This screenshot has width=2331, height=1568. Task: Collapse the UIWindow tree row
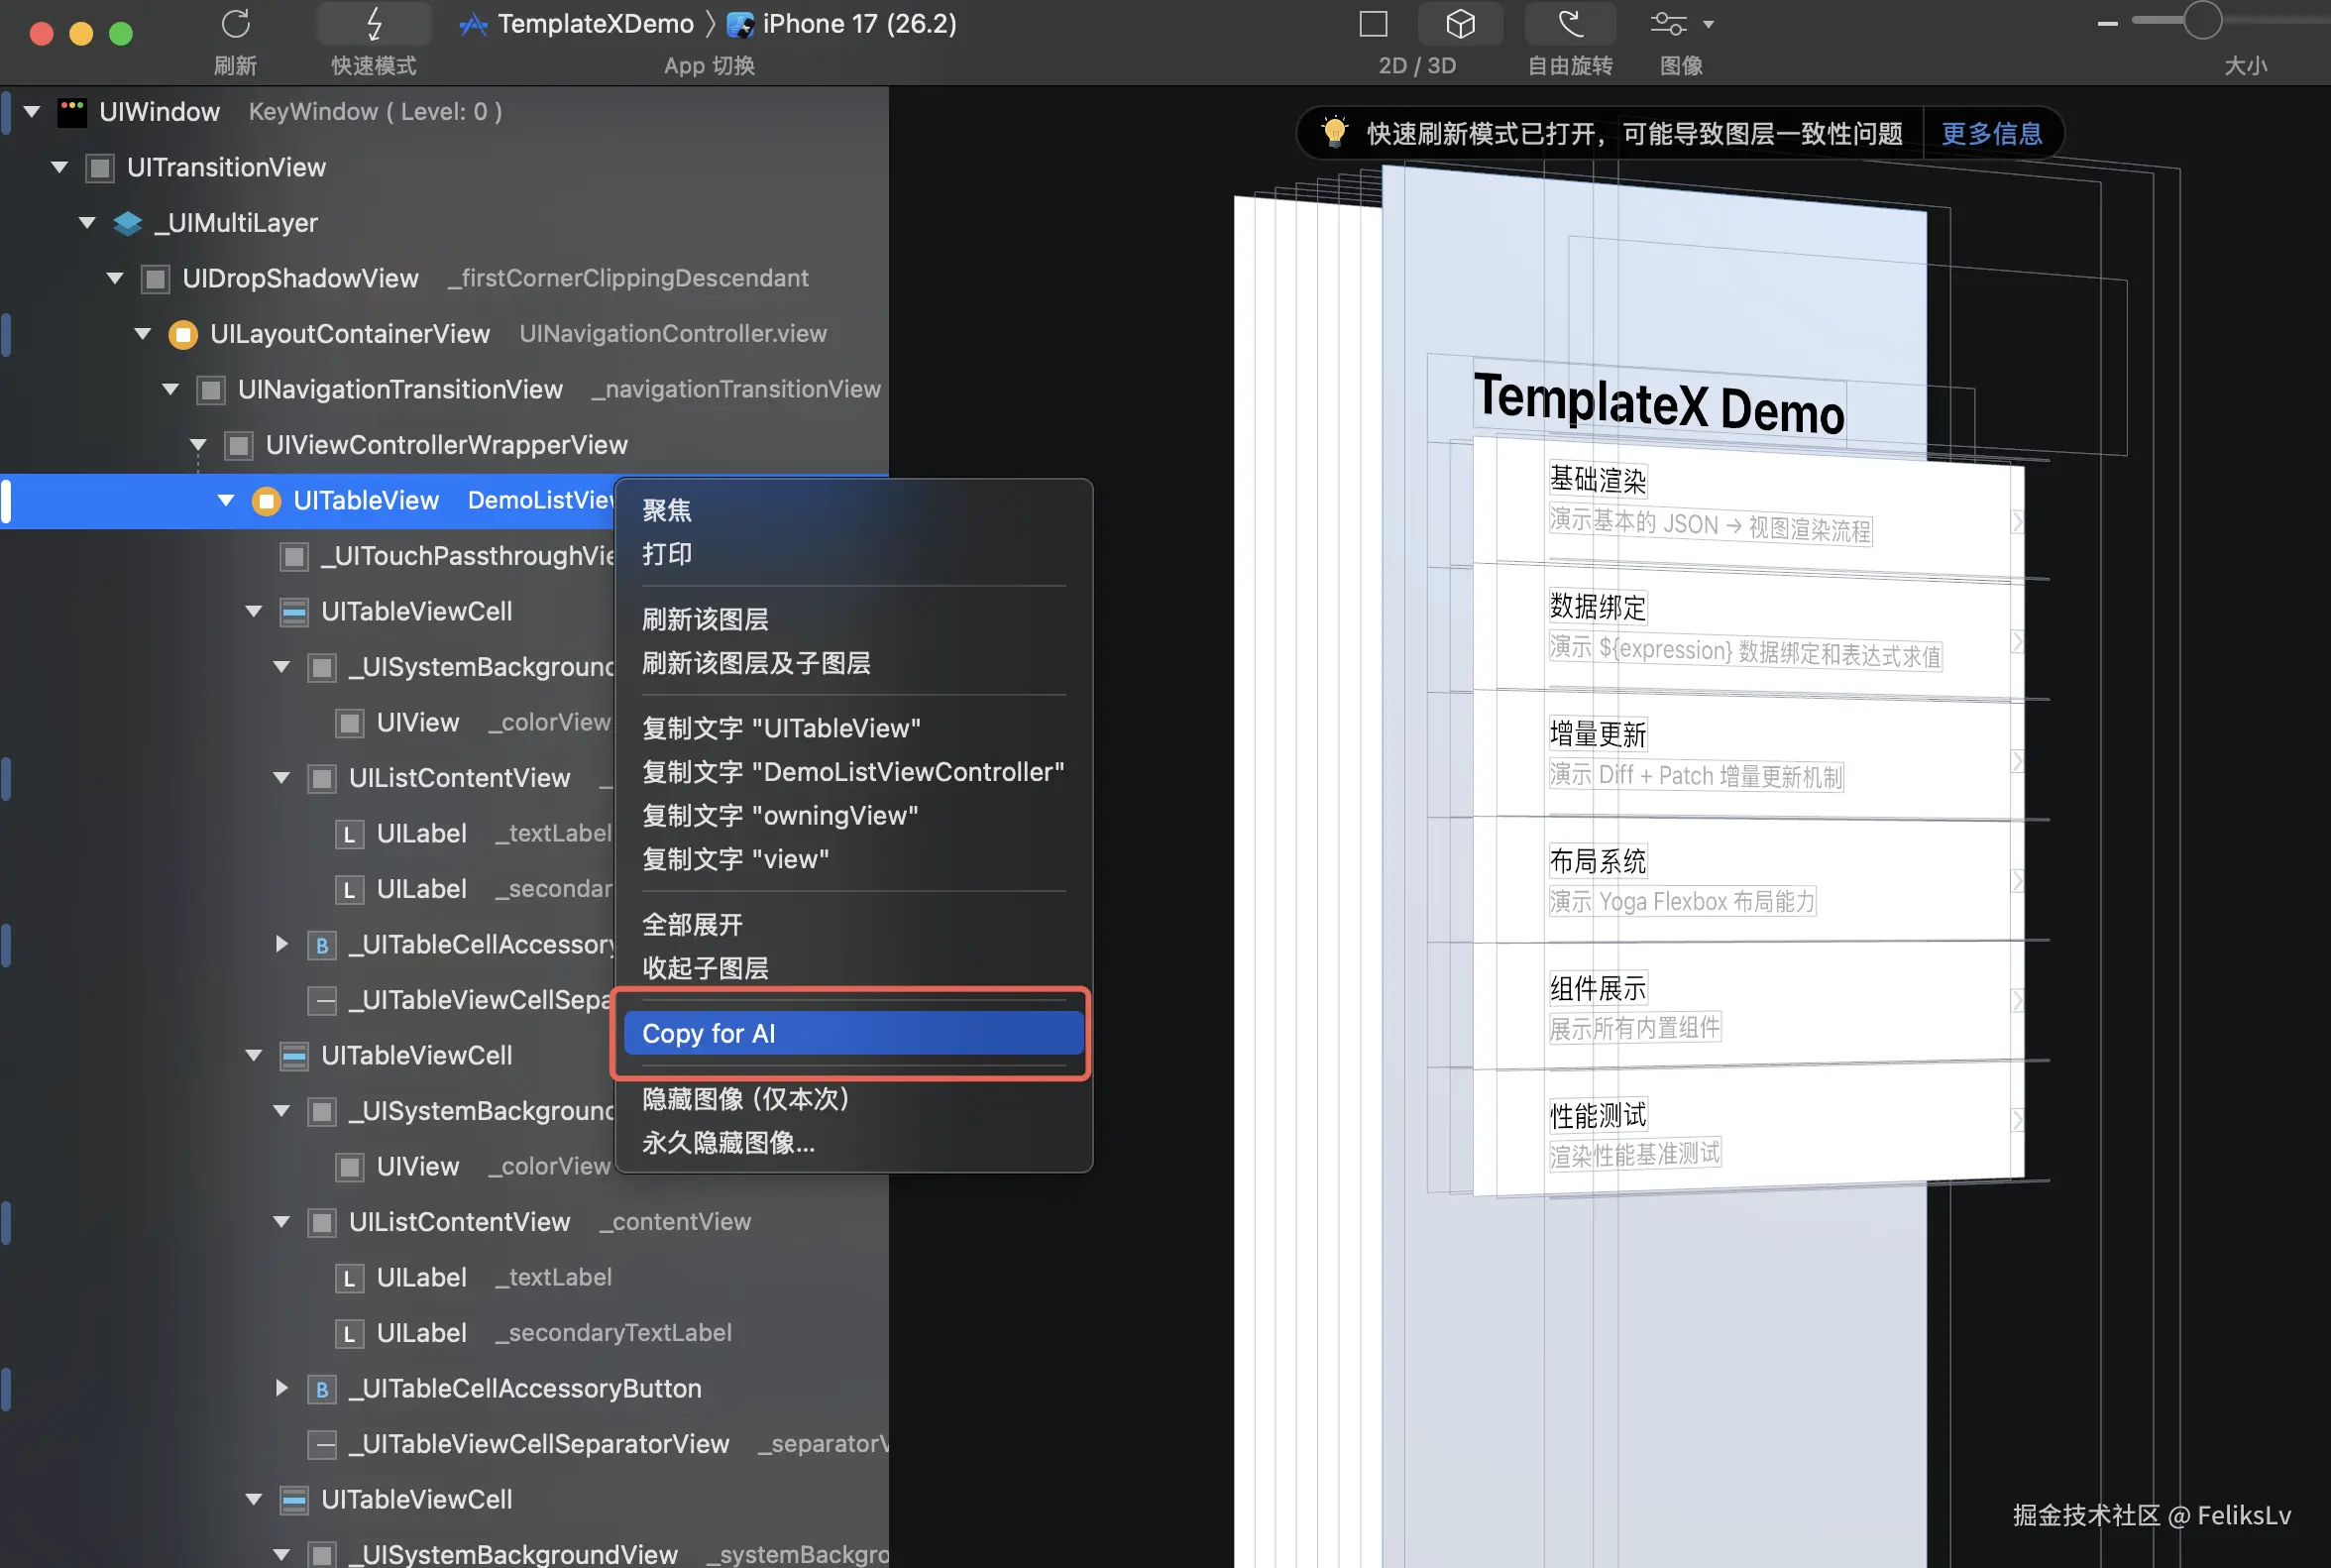pyautogui.click(x=32, y=112)
